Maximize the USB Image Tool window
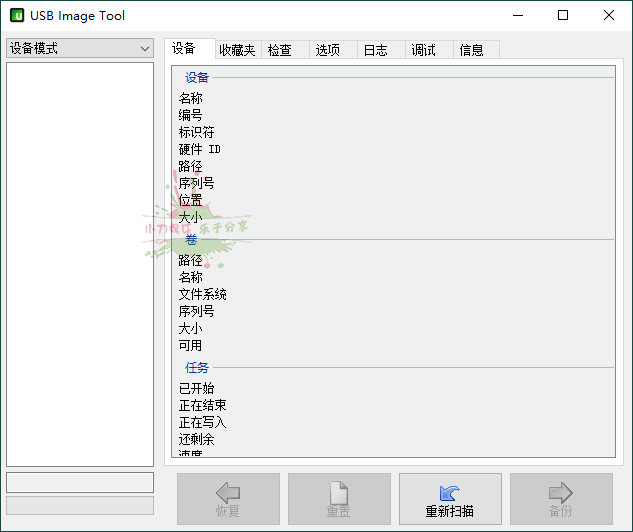This screenshot has height=532, width=633. coord(563,16)
